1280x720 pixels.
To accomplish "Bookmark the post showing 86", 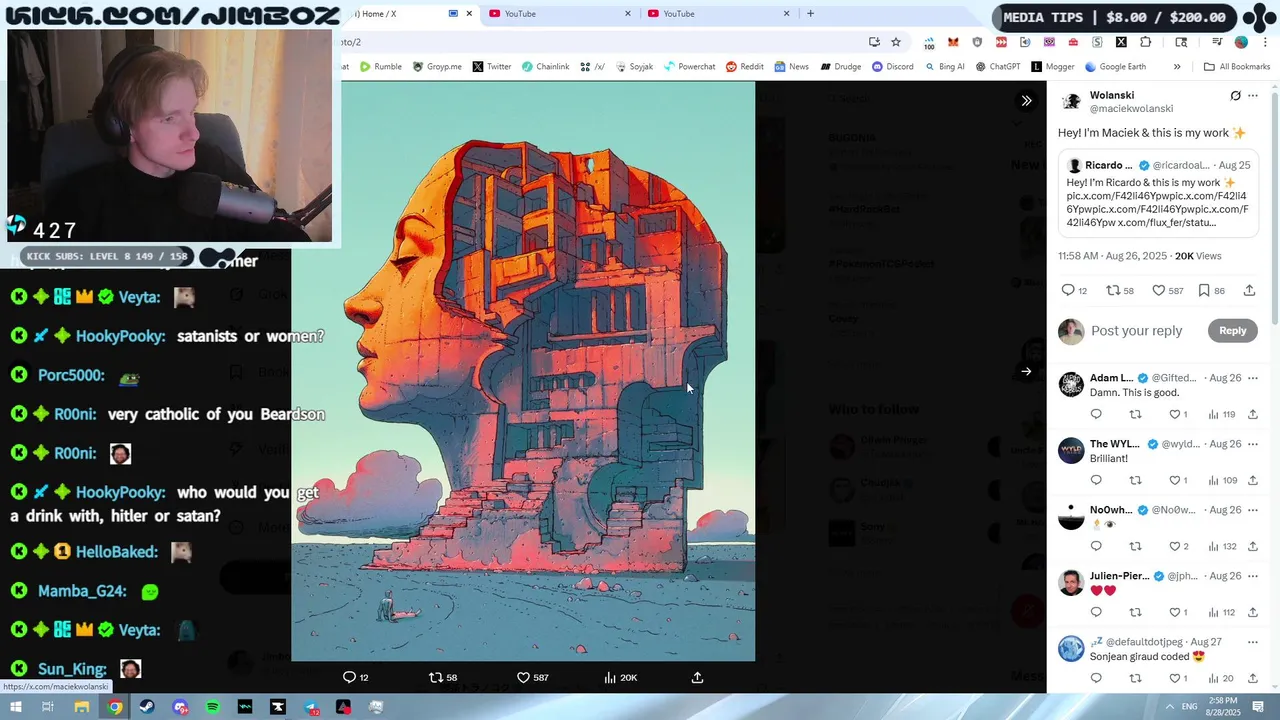I will 1211,290.
